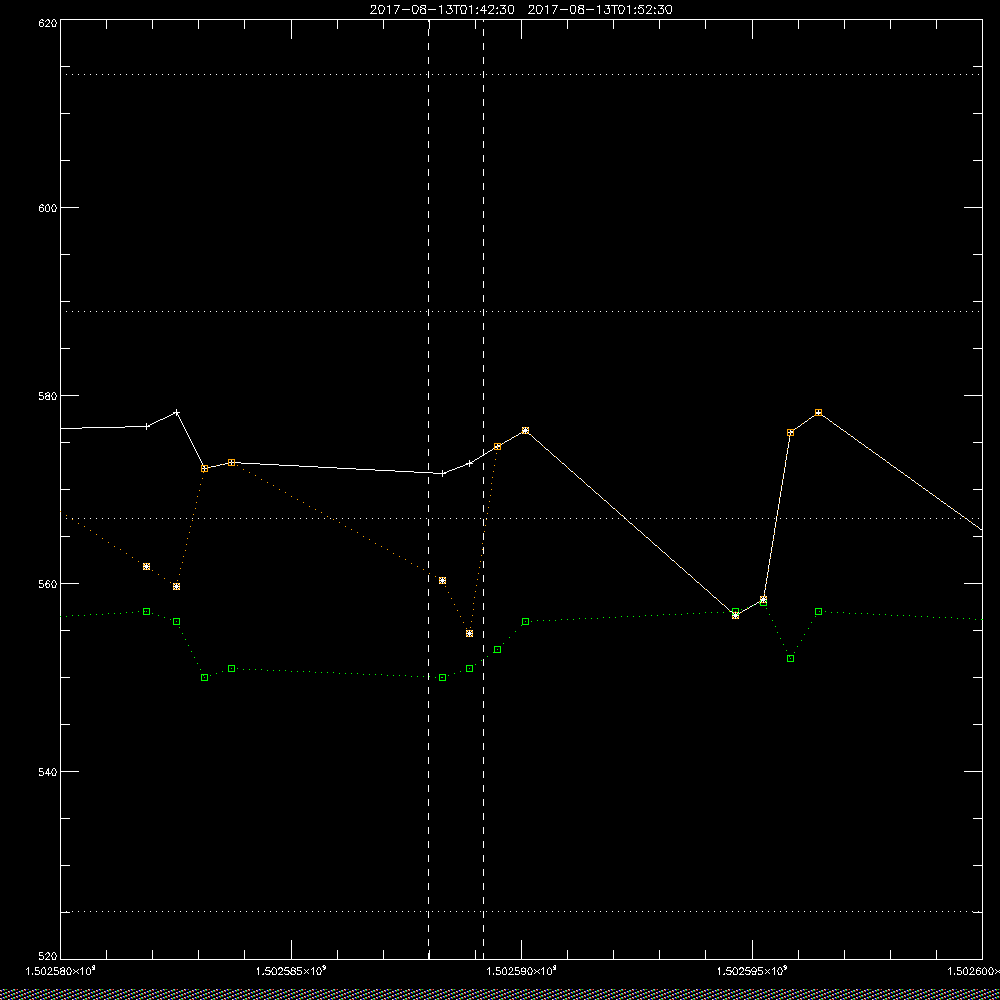
Task: Click the 2017-08-13T01:42:30 start timestamp in the title
Action: pos(442,10)
